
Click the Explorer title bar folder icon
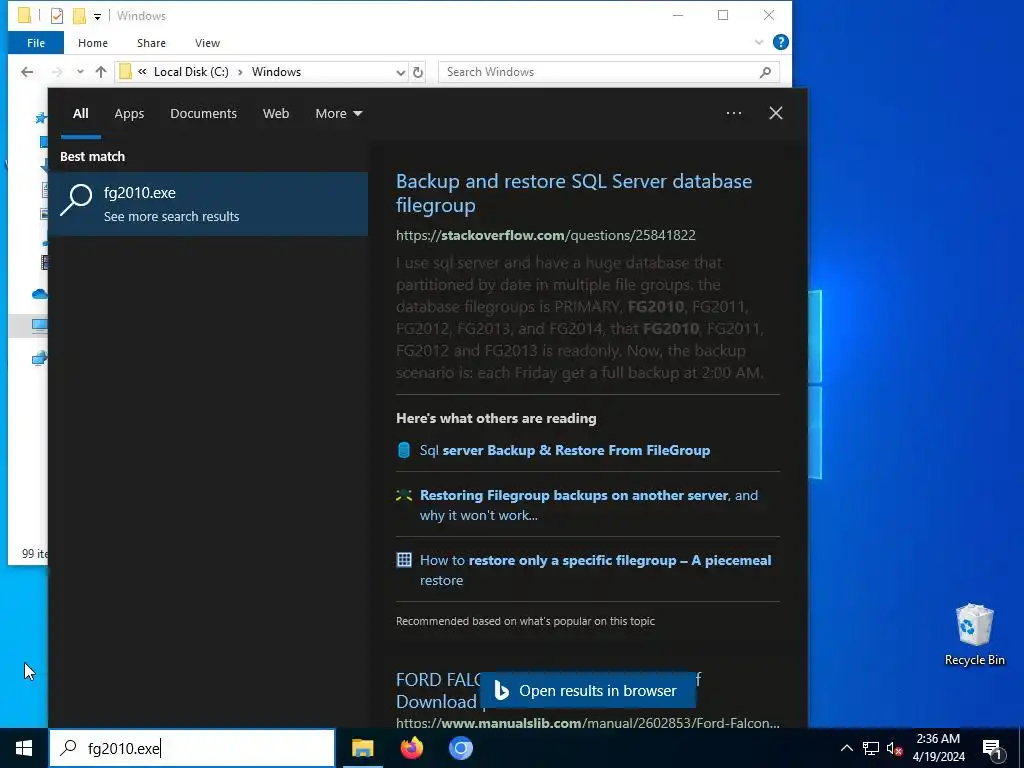click(x=24, y=16)
